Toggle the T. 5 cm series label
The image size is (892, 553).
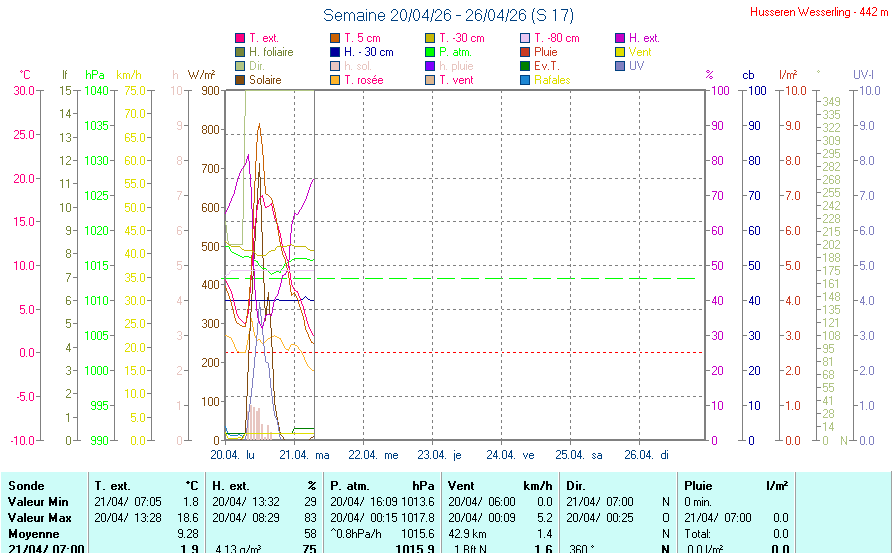(x=362, y=38)
